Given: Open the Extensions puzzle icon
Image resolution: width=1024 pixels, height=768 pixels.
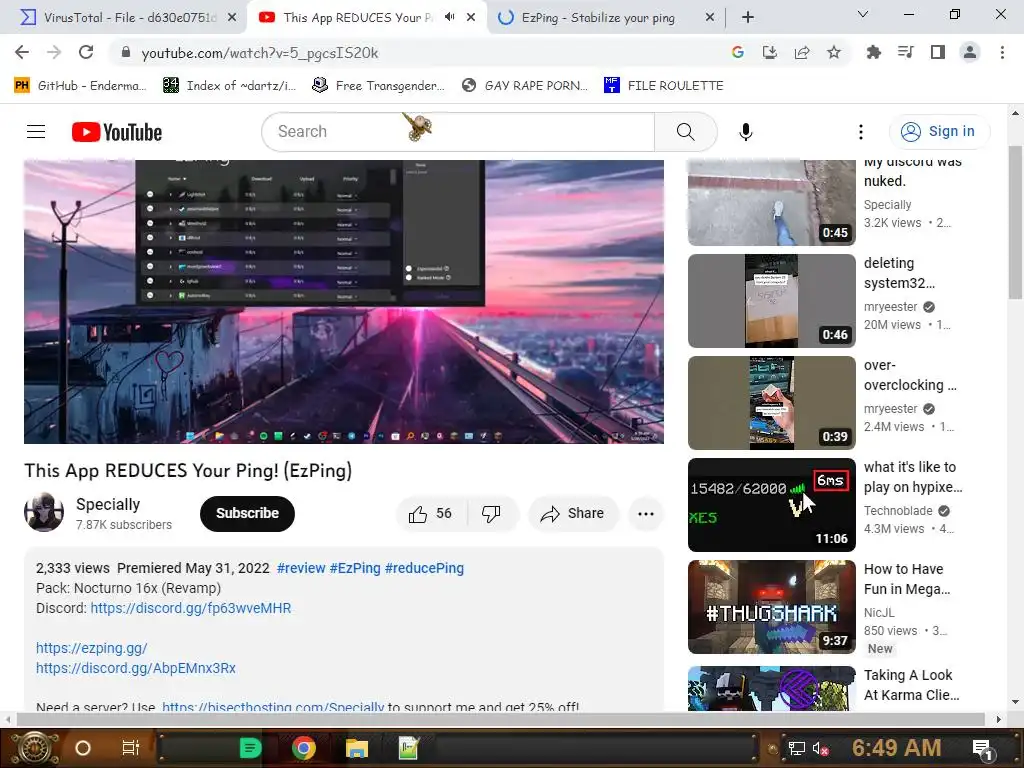Looking at the screenshot, I should (873, 52).
